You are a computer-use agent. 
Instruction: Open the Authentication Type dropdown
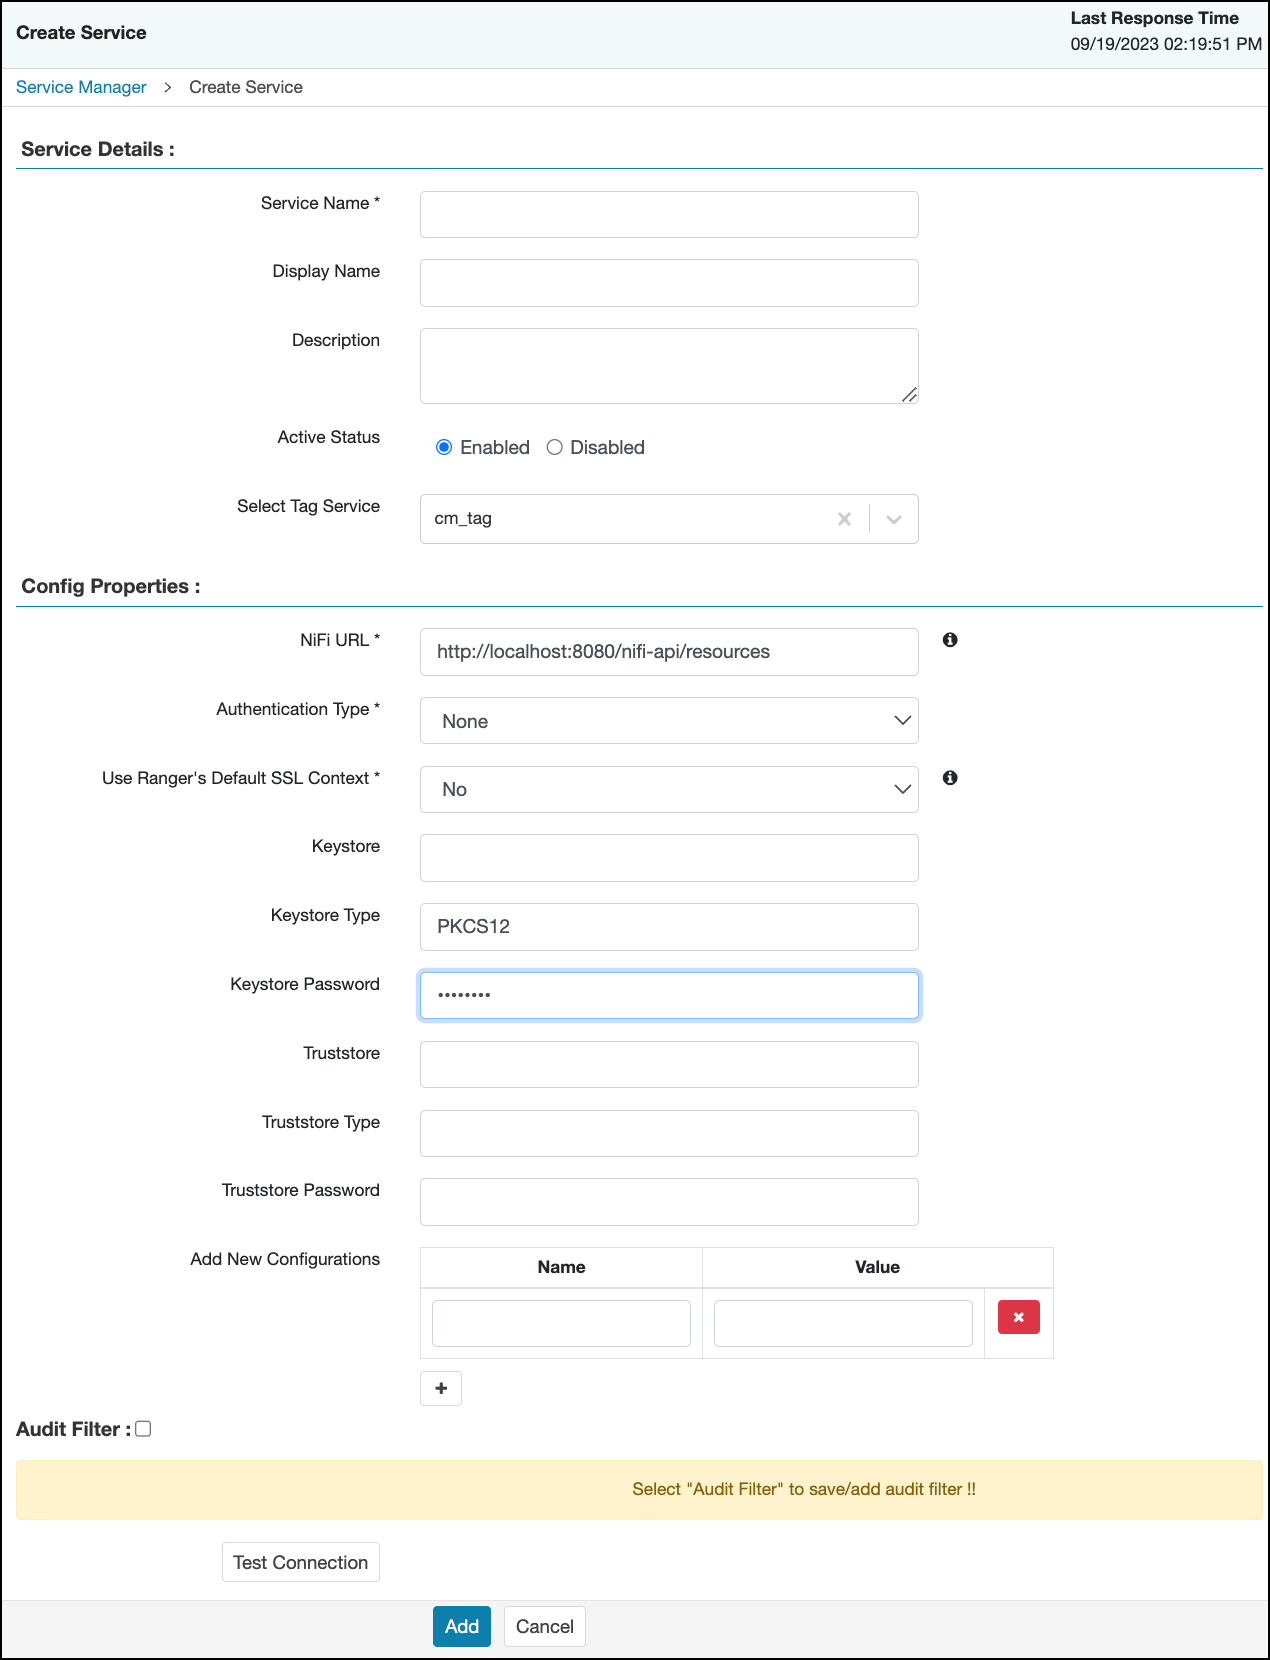[668, 721]
